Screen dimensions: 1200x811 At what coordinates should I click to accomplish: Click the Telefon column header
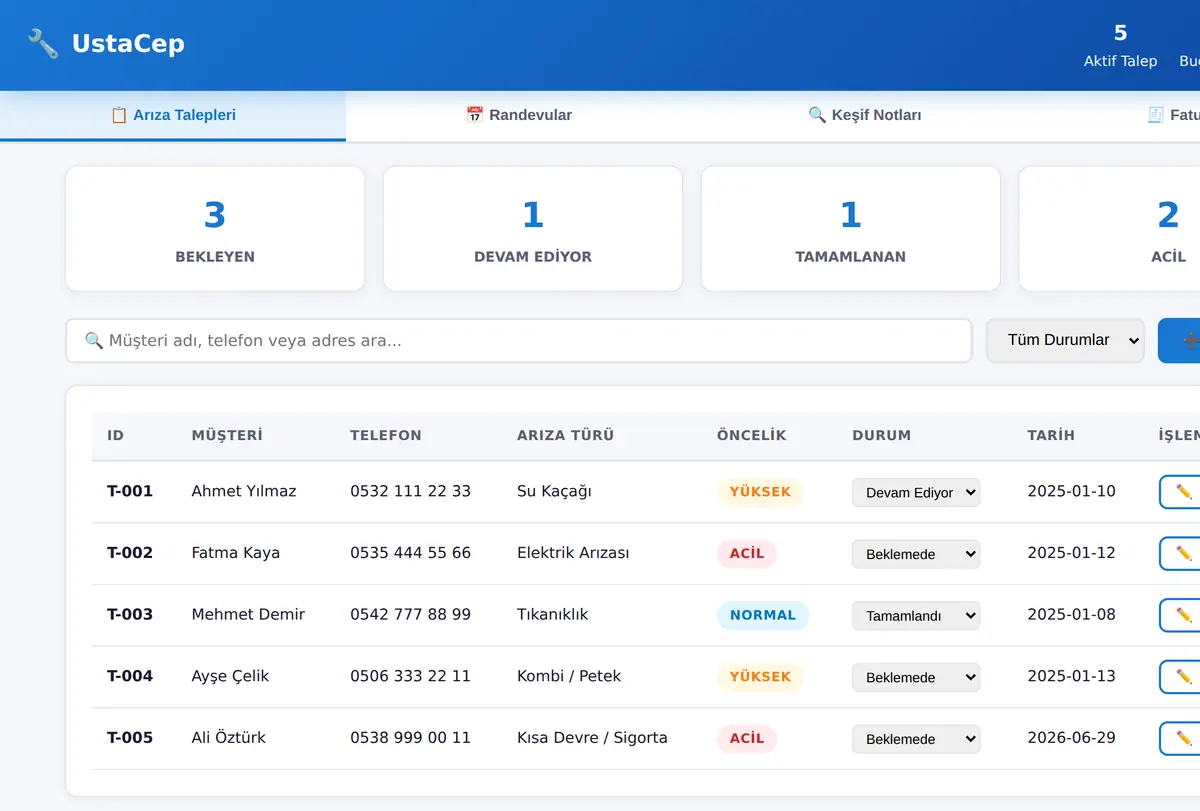(x=386, y=435)
